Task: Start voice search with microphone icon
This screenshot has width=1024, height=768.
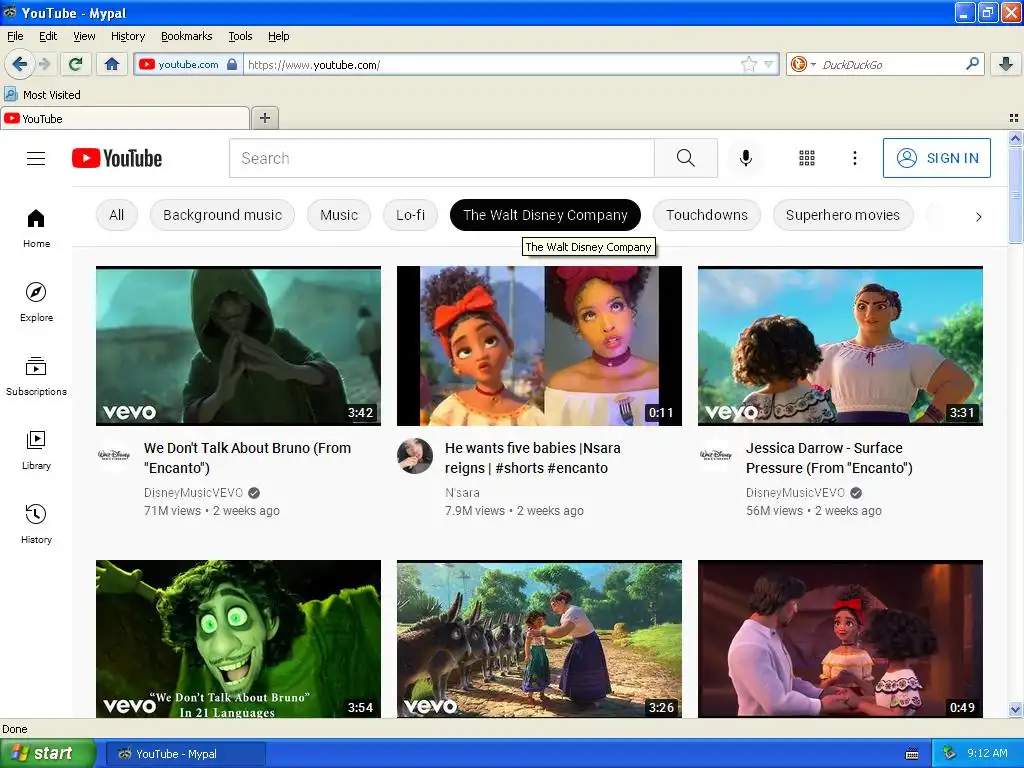Action: (745, 158)
